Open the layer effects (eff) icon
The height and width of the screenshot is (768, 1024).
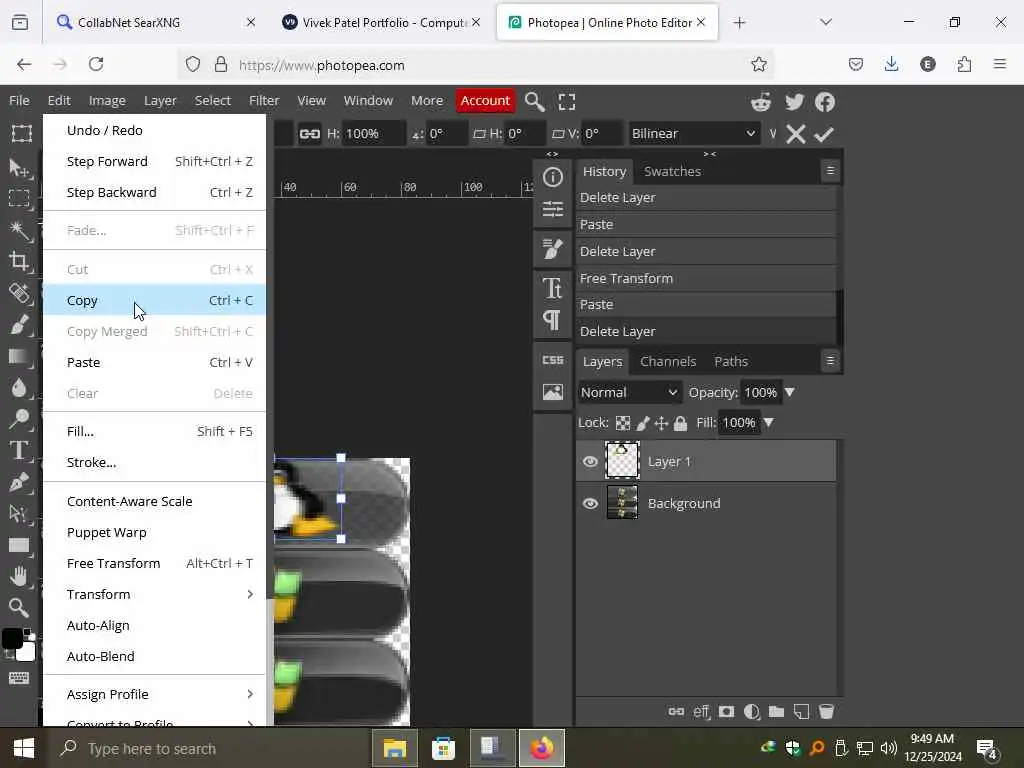coord(701,711)
